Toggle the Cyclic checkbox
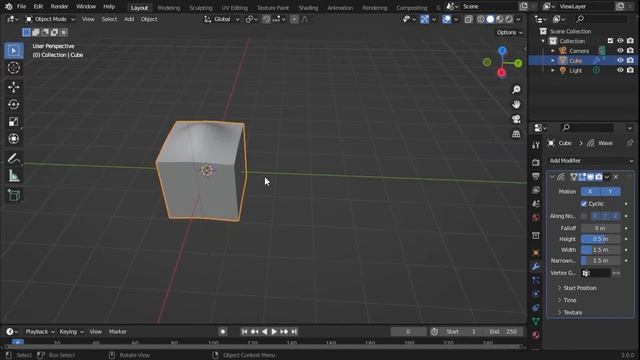 (584, 204)
